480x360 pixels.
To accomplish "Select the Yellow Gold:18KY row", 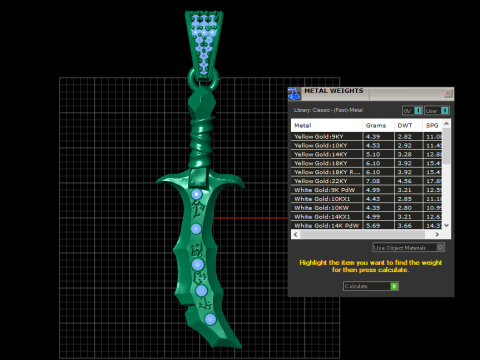I will click(367, 163).
